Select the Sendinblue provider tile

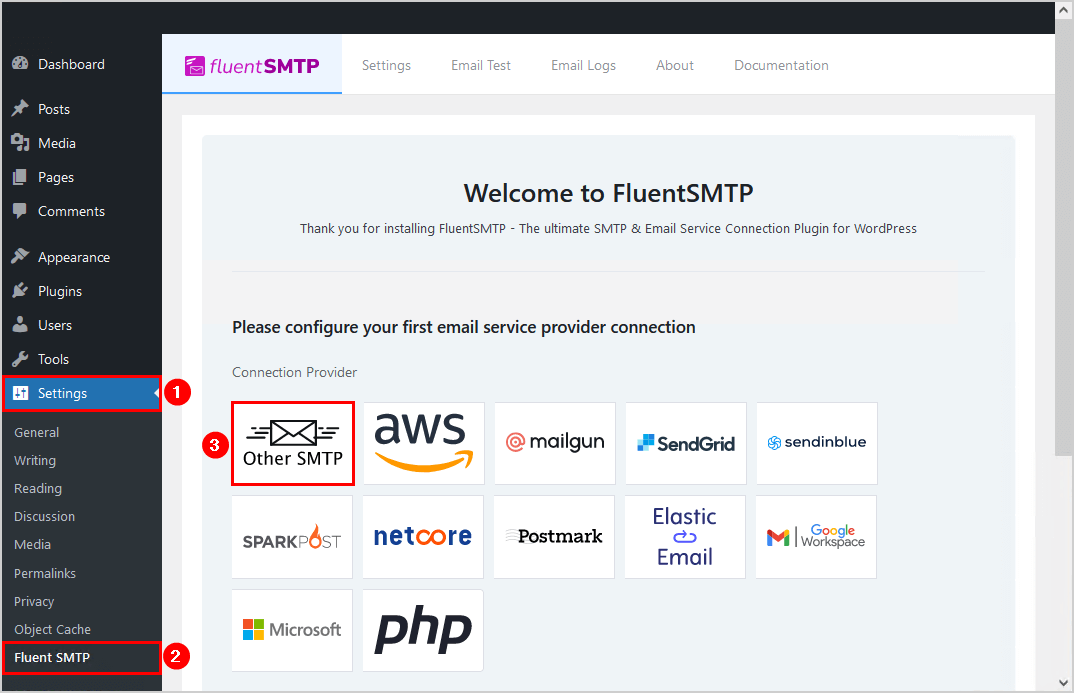[816, 444]
